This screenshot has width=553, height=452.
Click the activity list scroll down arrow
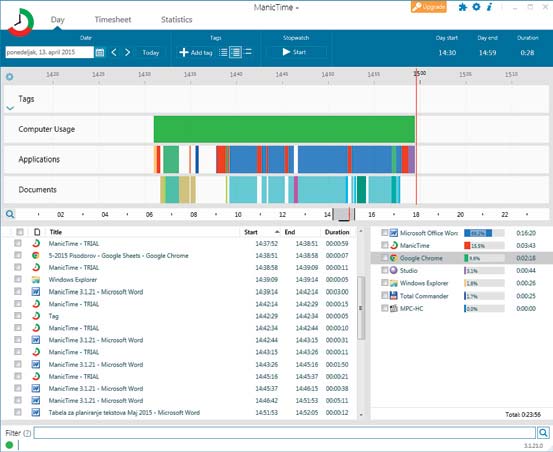point(361,415)
